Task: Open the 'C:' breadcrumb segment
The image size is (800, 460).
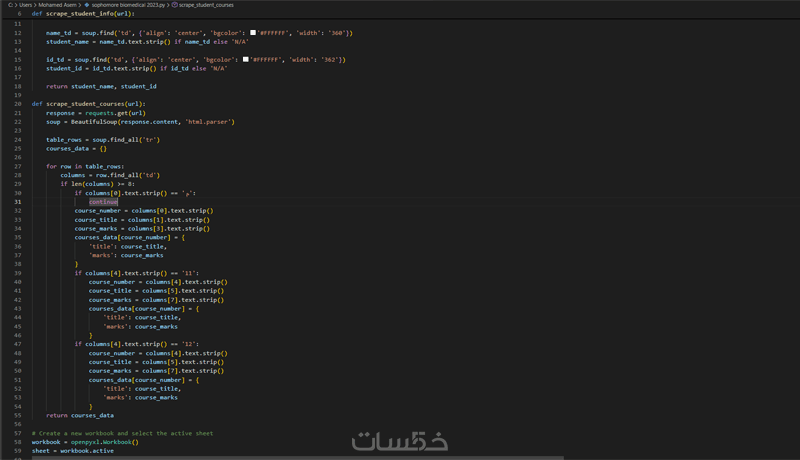Action: coord(10,5)
